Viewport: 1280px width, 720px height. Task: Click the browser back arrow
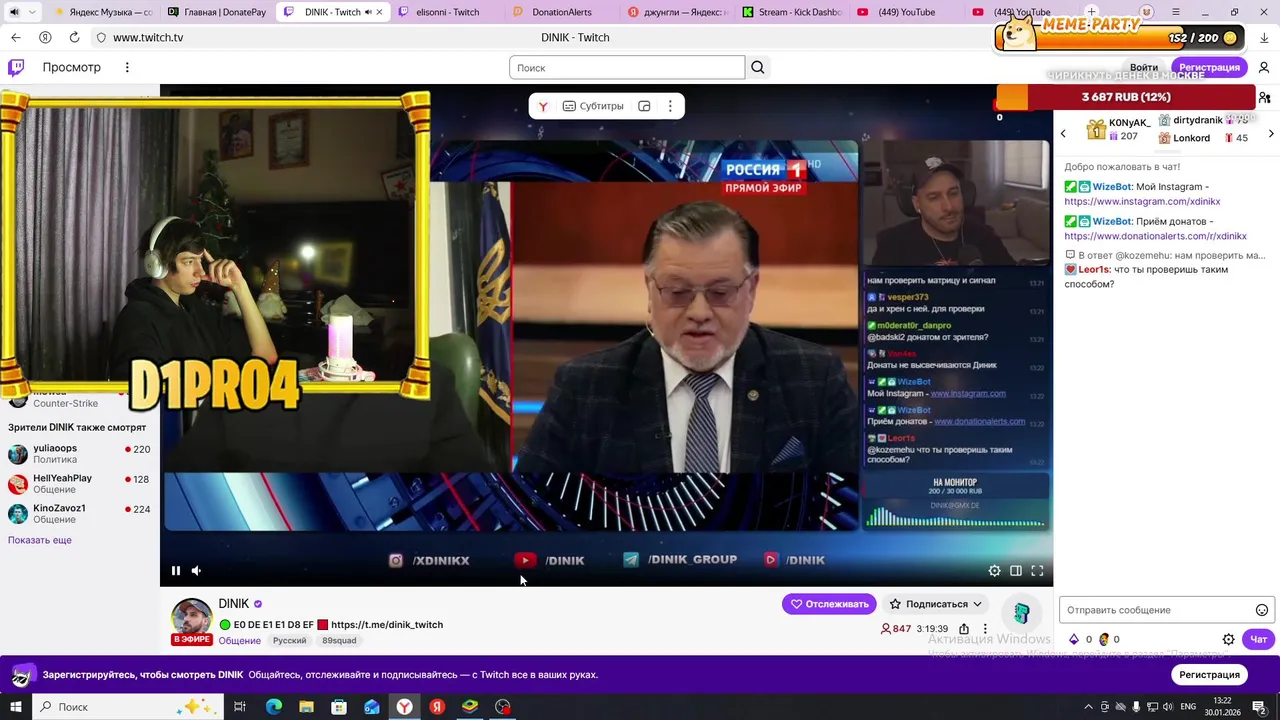[x=15, y=37]
